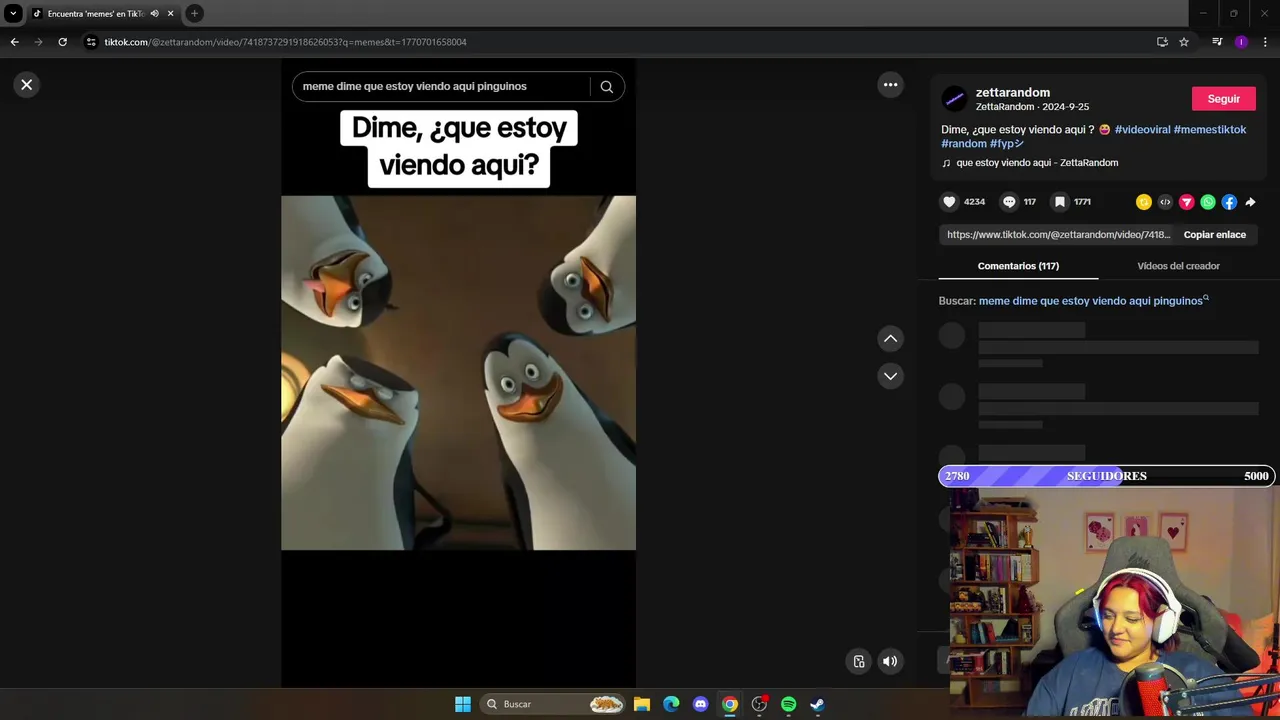Viewport: 1280px width, 720px height.
Task: Open the #memestiktok hashtag
Action: coord(1210,129)
